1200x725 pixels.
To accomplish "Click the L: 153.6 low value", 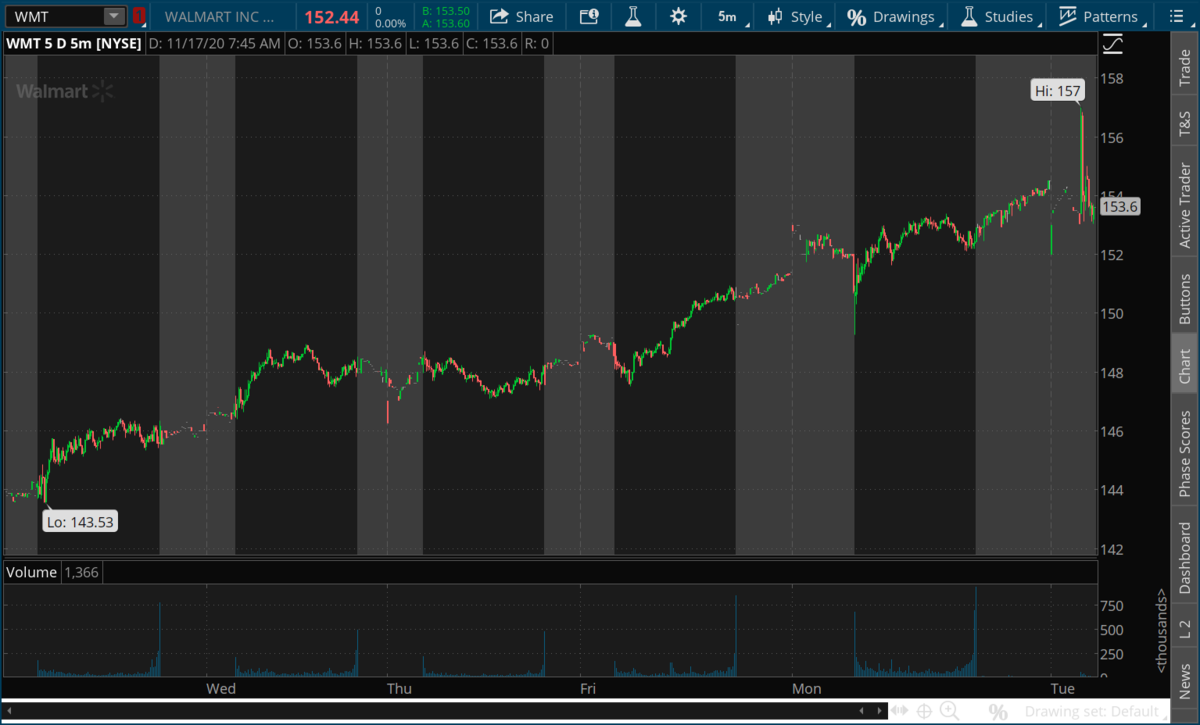I will (435, 44).
